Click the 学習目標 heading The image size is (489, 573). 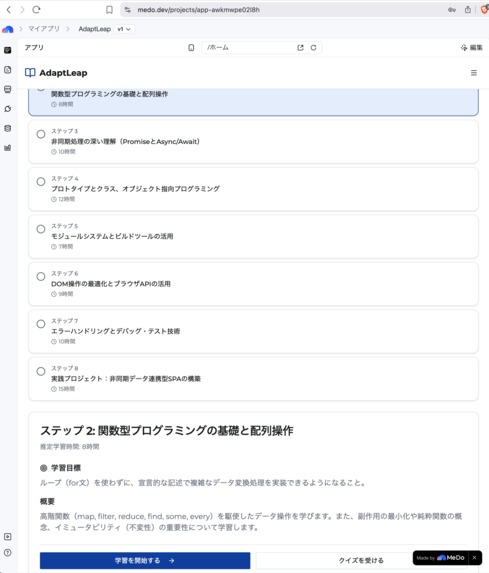coord(66,468)
